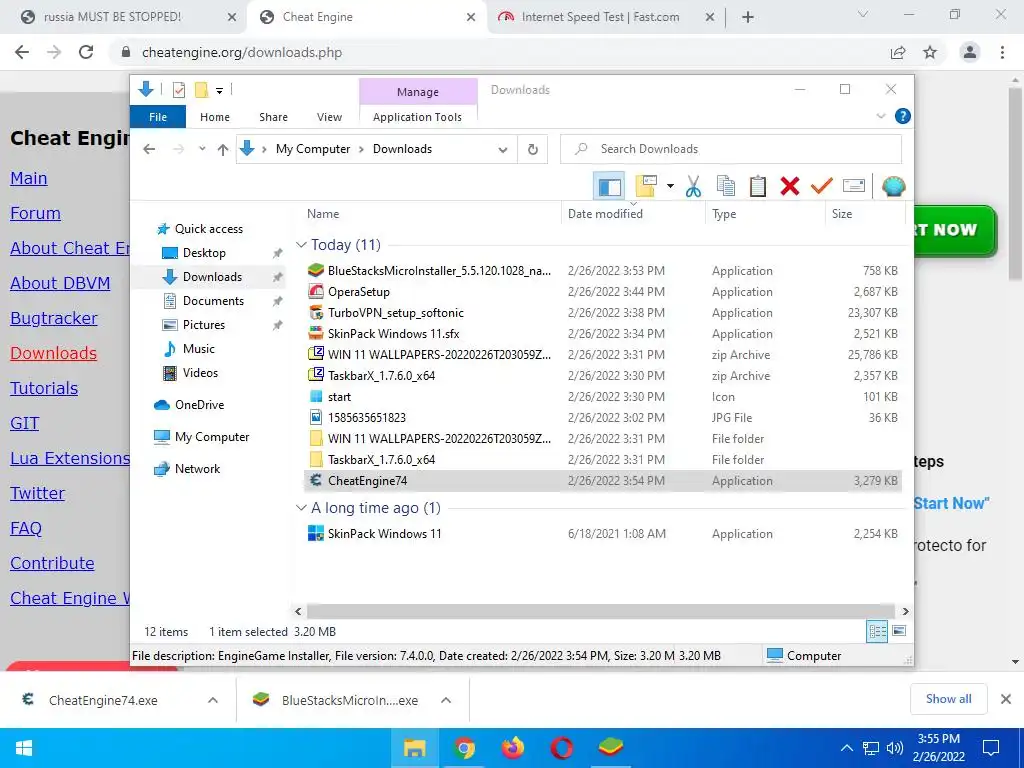
Task: Open the Application Tools tab
Action: (x=417, y=117)
